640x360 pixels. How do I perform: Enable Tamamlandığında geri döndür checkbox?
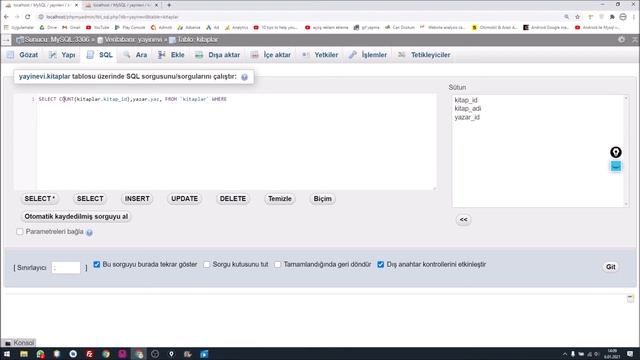click(278, 264)
